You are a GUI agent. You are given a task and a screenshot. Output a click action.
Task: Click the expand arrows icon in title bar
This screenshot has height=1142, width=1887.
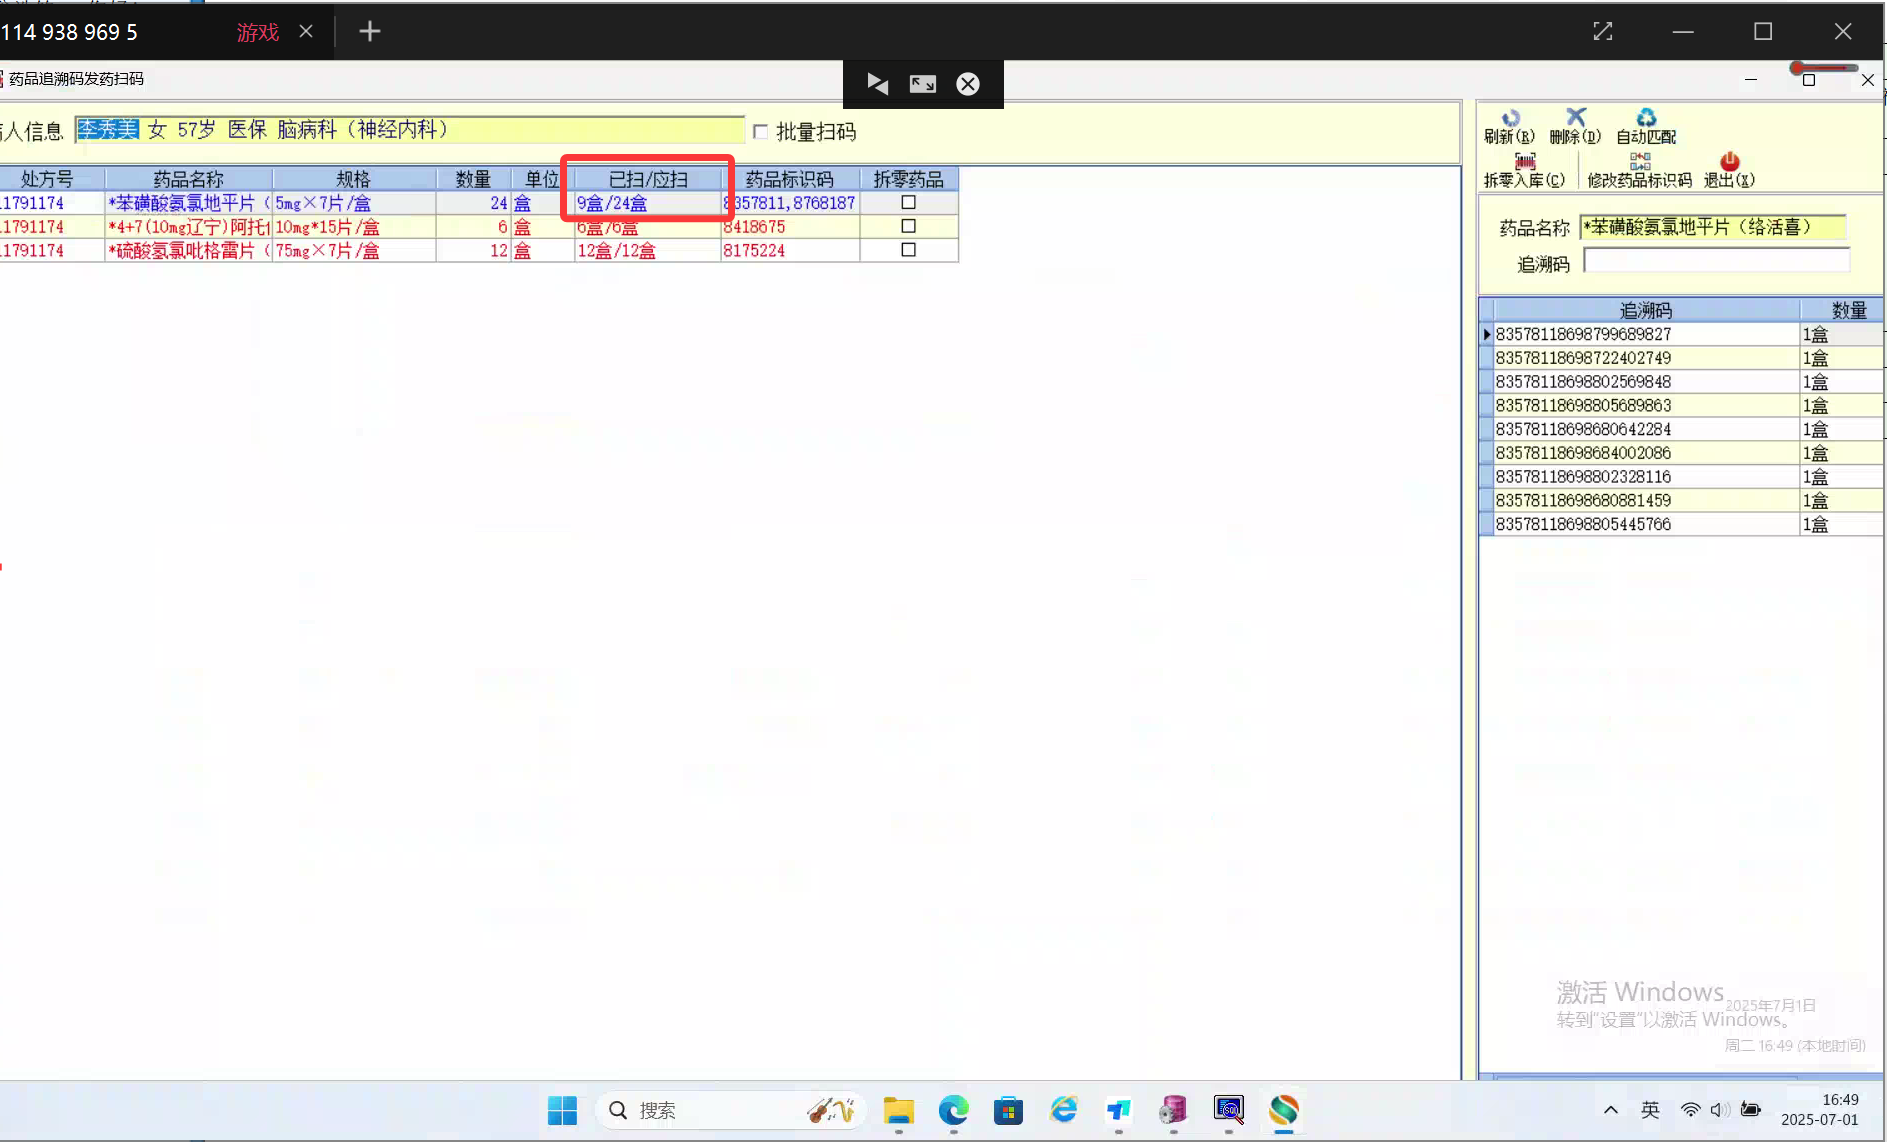click(1603, 32)
